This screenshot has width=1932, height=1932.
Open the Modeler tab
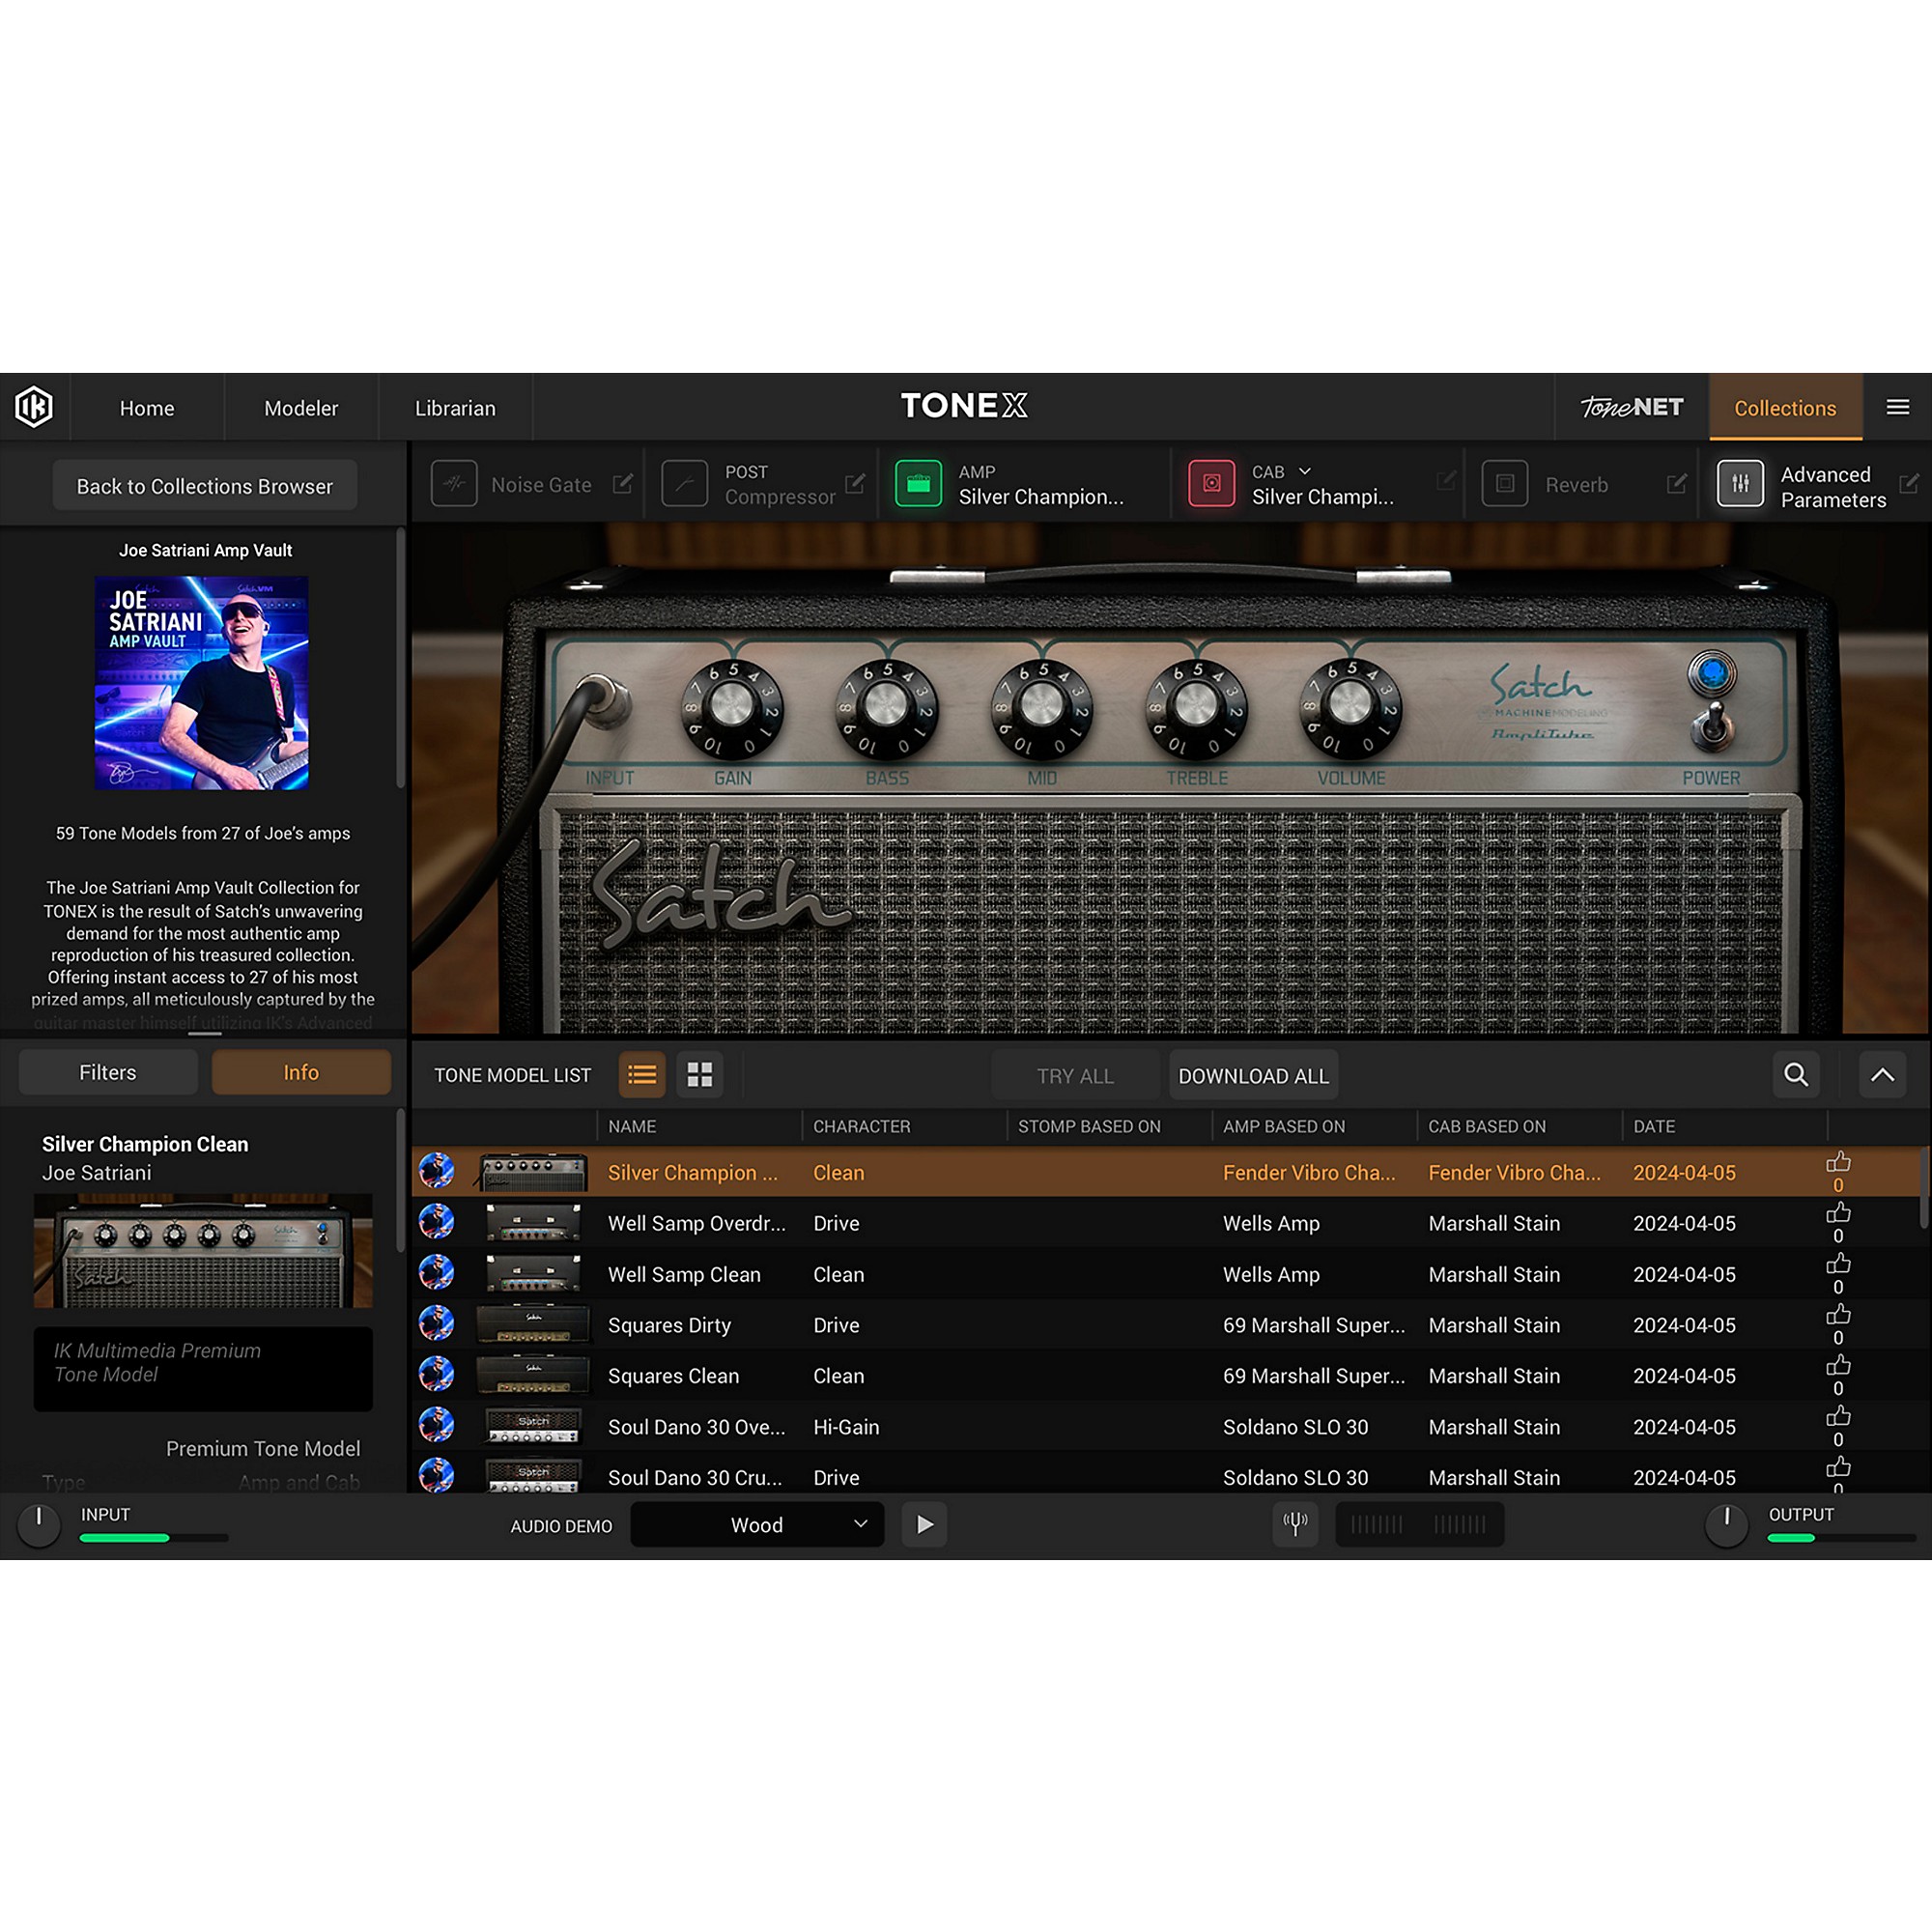point(301,408)
